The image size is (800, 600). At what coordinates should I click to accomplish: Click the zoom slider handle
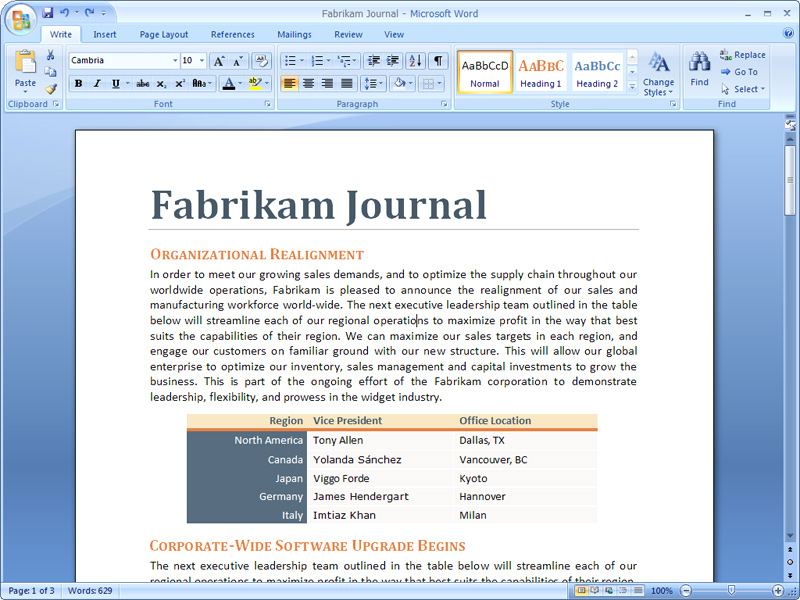coord(732,591)
